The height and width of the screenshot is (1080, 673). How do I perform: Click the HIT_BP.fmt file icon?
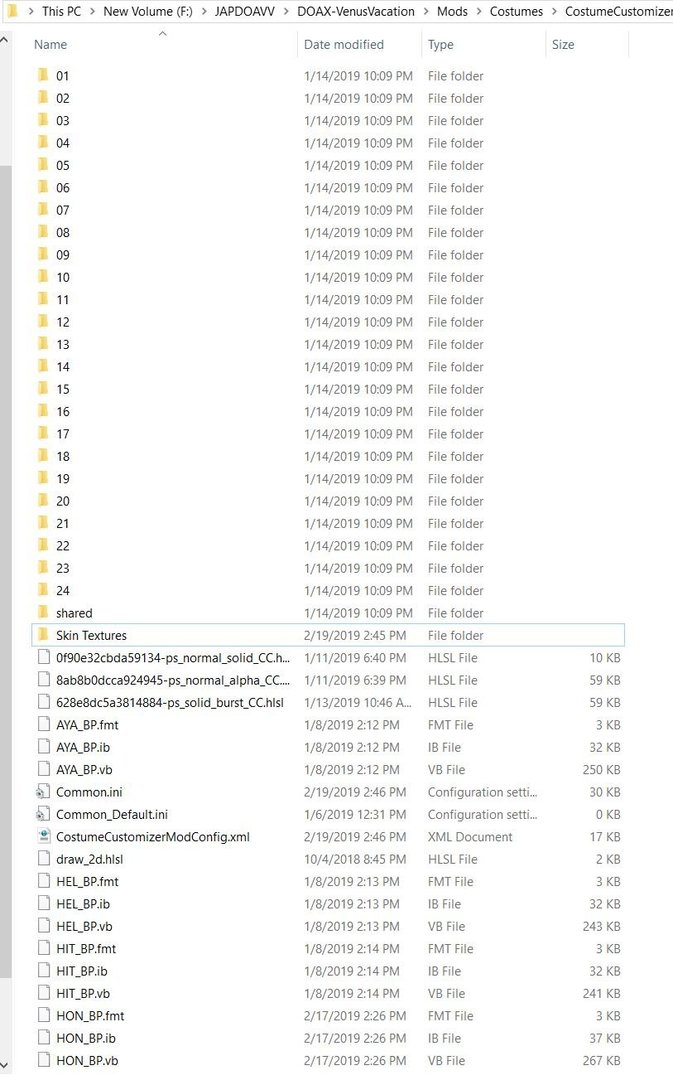pos(43,948)
